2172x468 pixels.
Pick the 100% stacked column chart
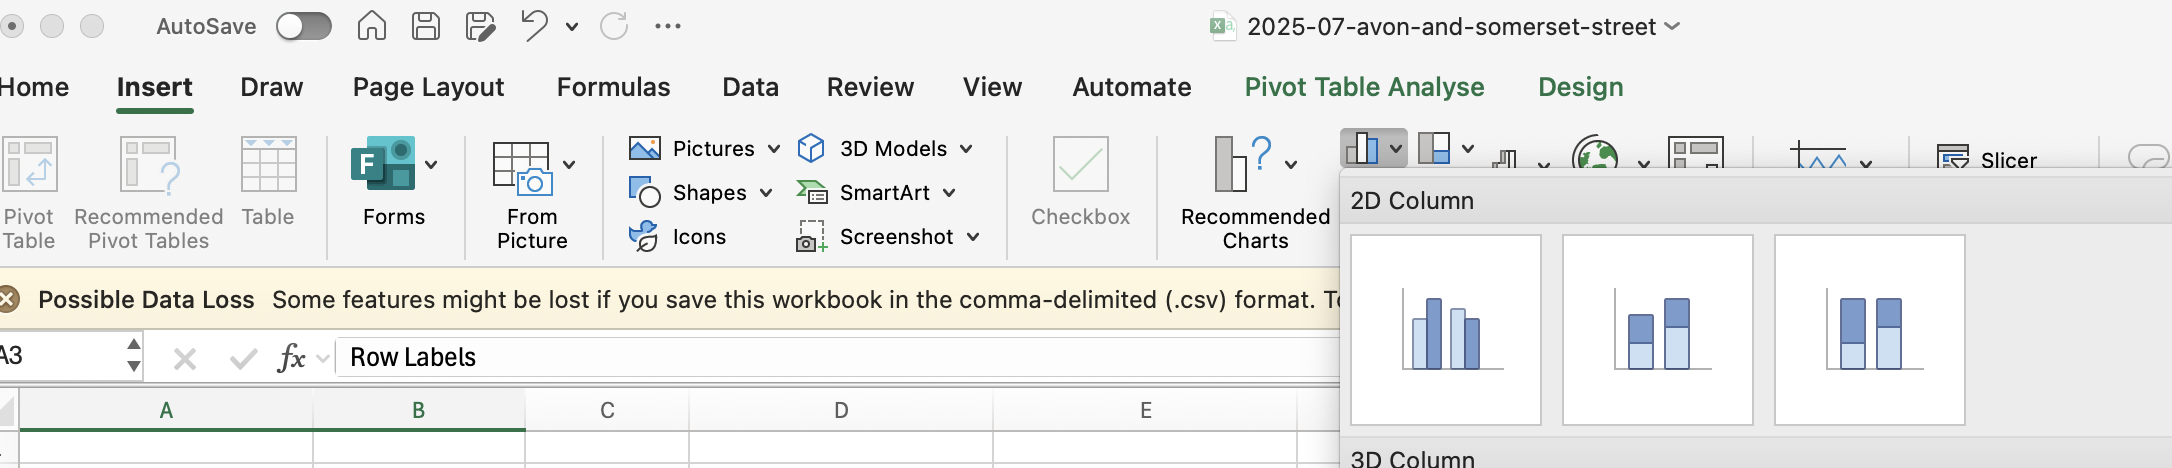coord(1869,330)
